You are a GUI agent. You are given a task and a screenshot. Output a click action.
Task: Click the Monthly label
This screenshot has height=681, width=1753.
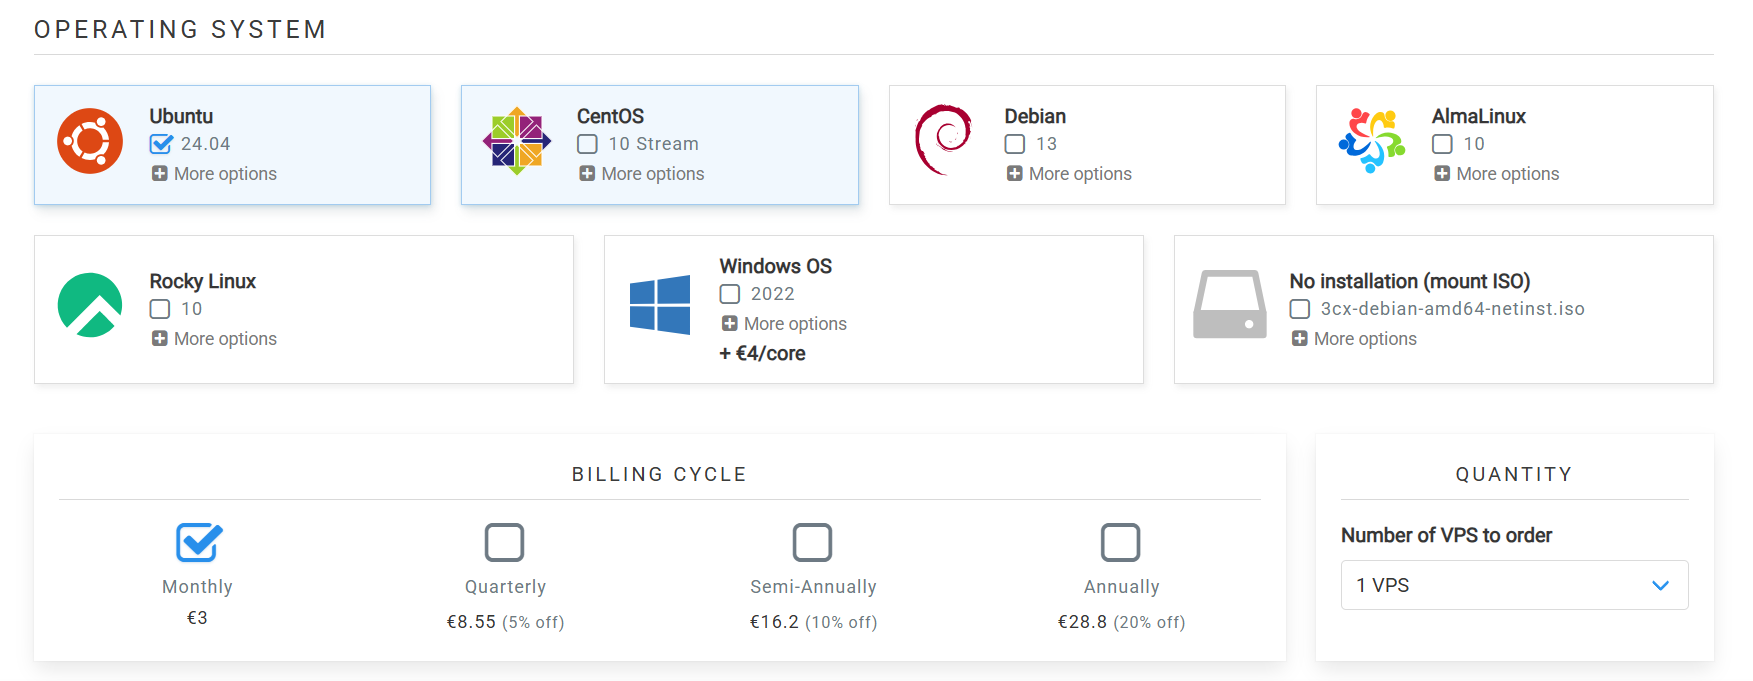tap(198, 587)
